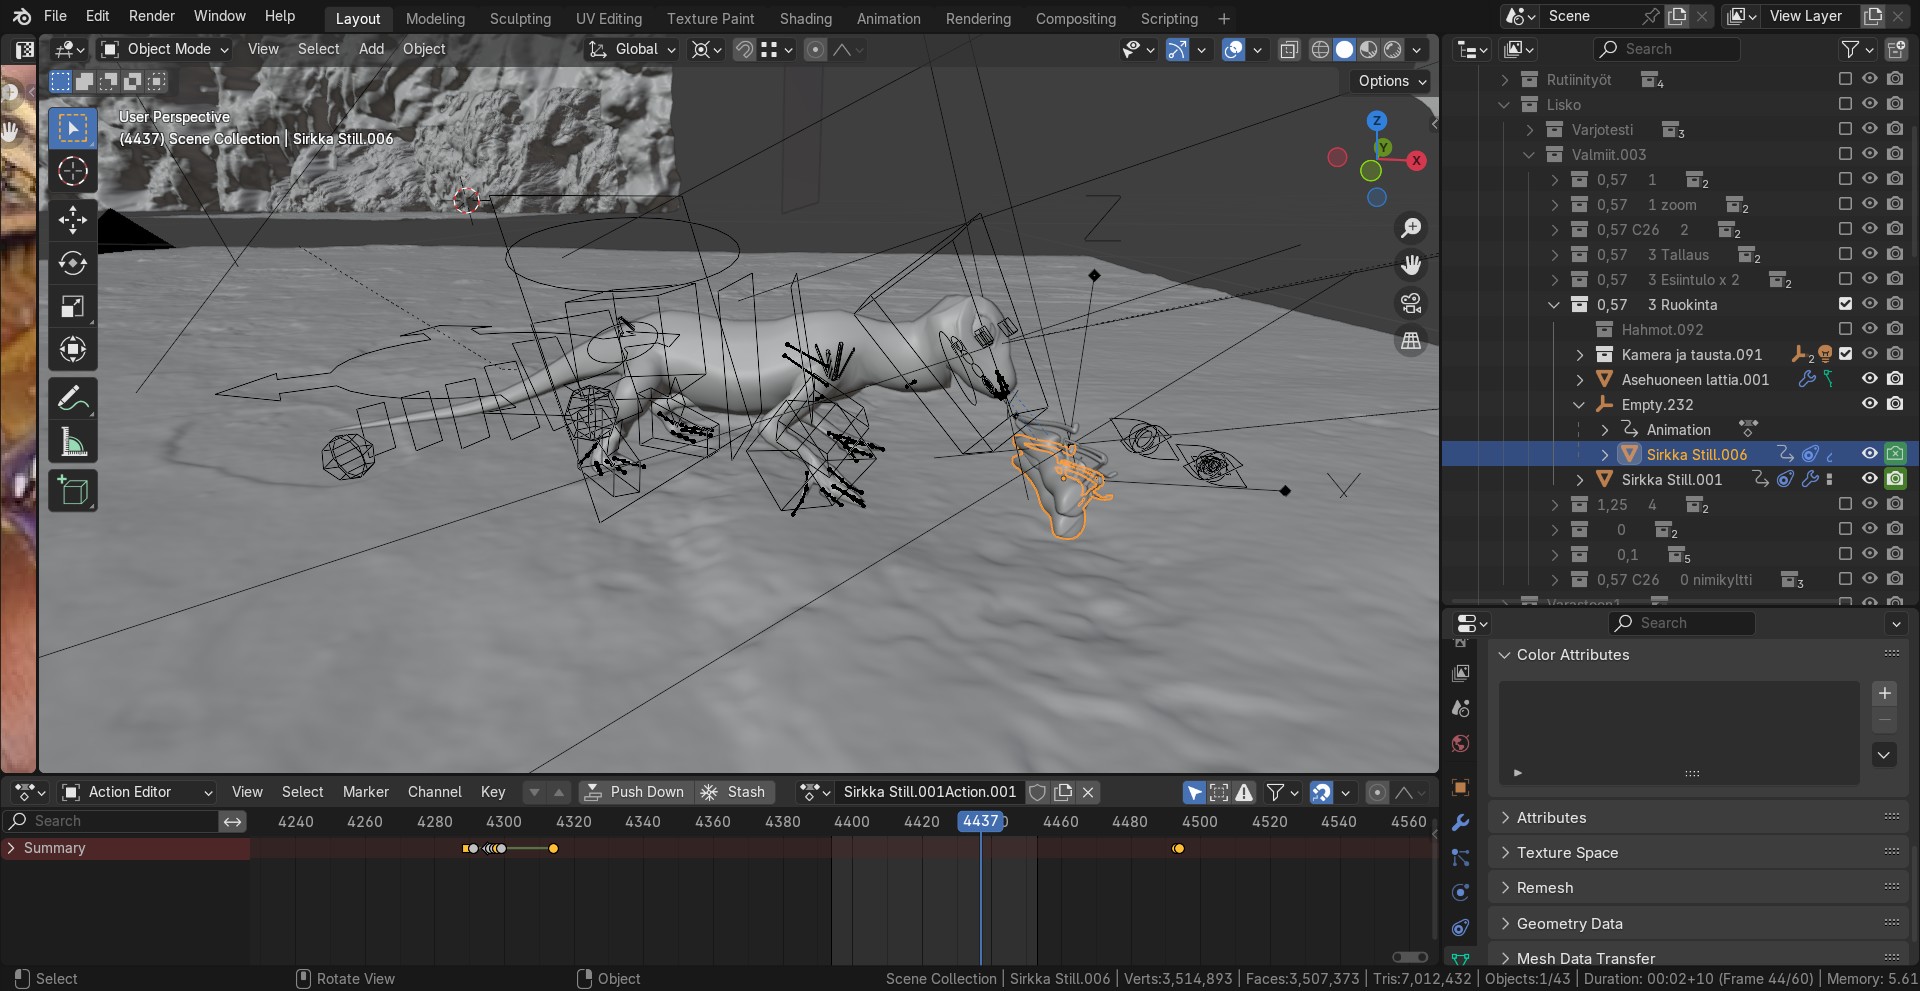Switch to the Shading workspace tab

pyautogui.click(x=805, y=18)
